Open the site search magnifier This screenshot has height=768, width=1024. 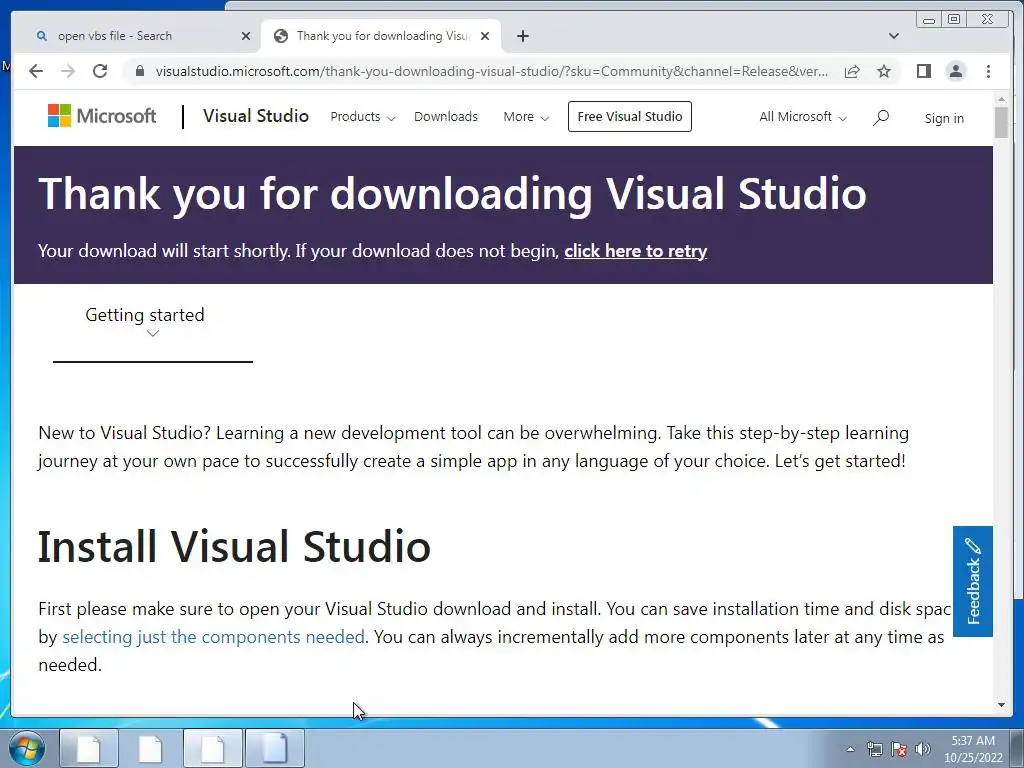click(881, 118)
